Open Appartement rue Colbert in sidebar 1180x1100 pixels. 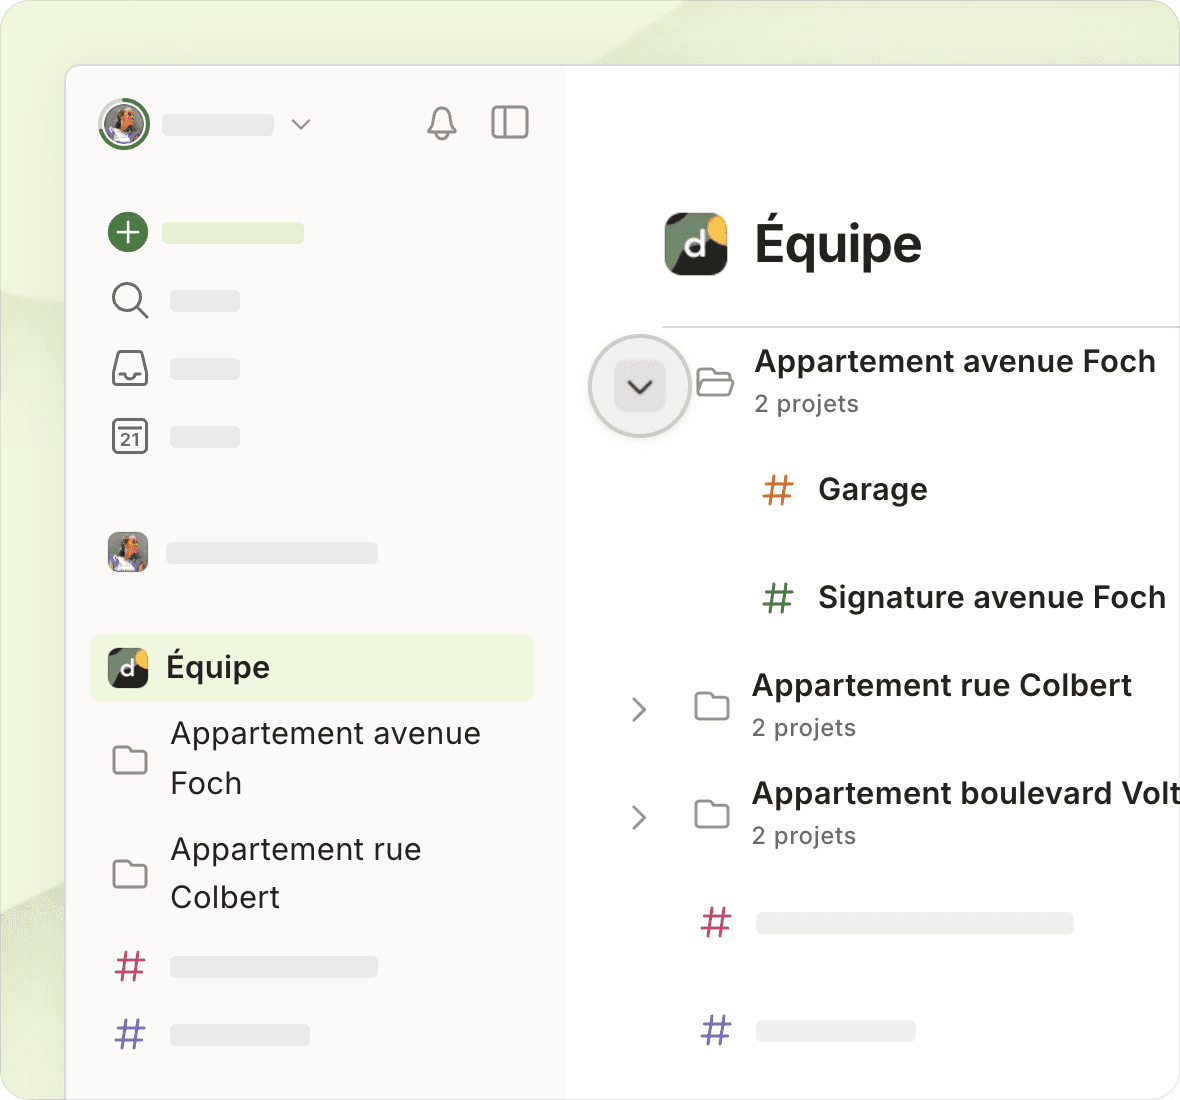(295, 873)
